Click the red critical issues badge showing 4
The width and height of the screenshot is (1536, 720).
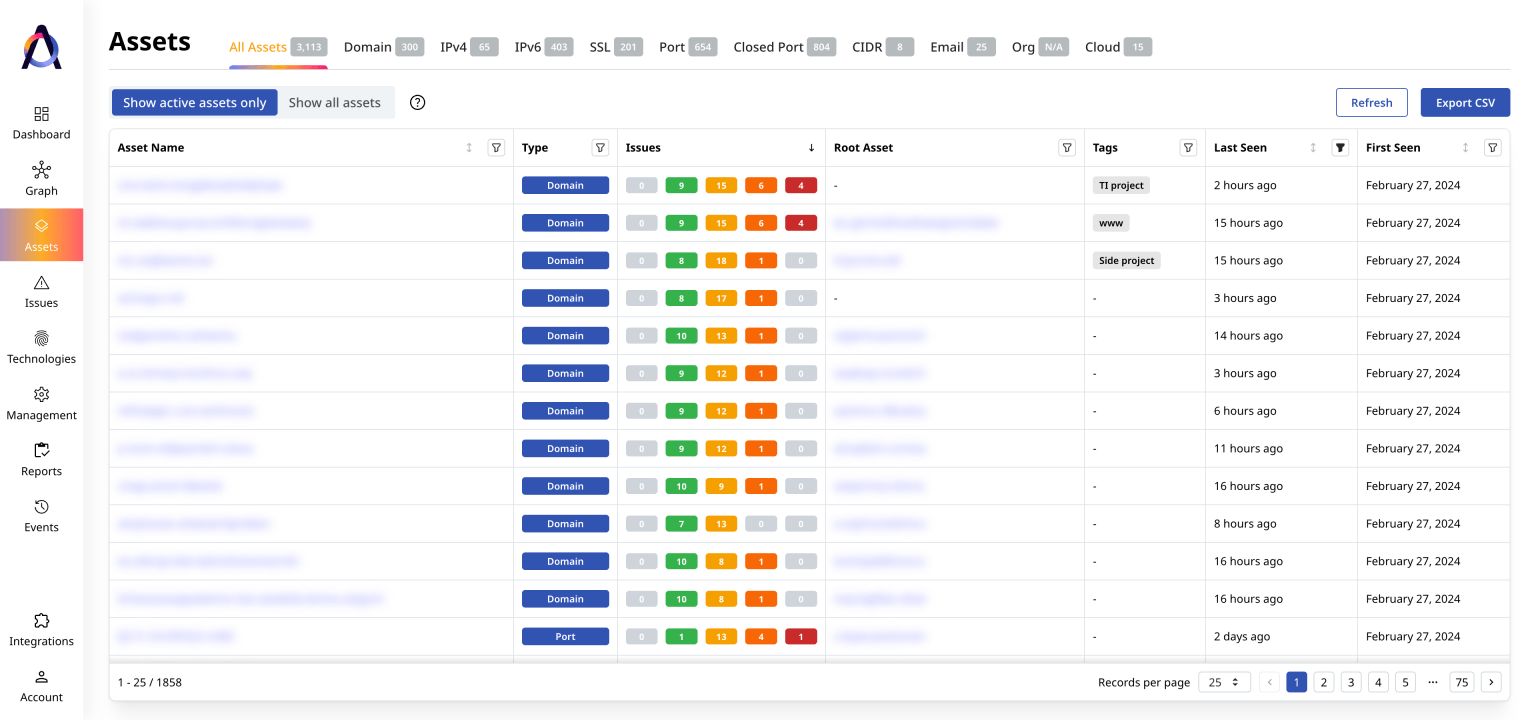tap(801, 185)
